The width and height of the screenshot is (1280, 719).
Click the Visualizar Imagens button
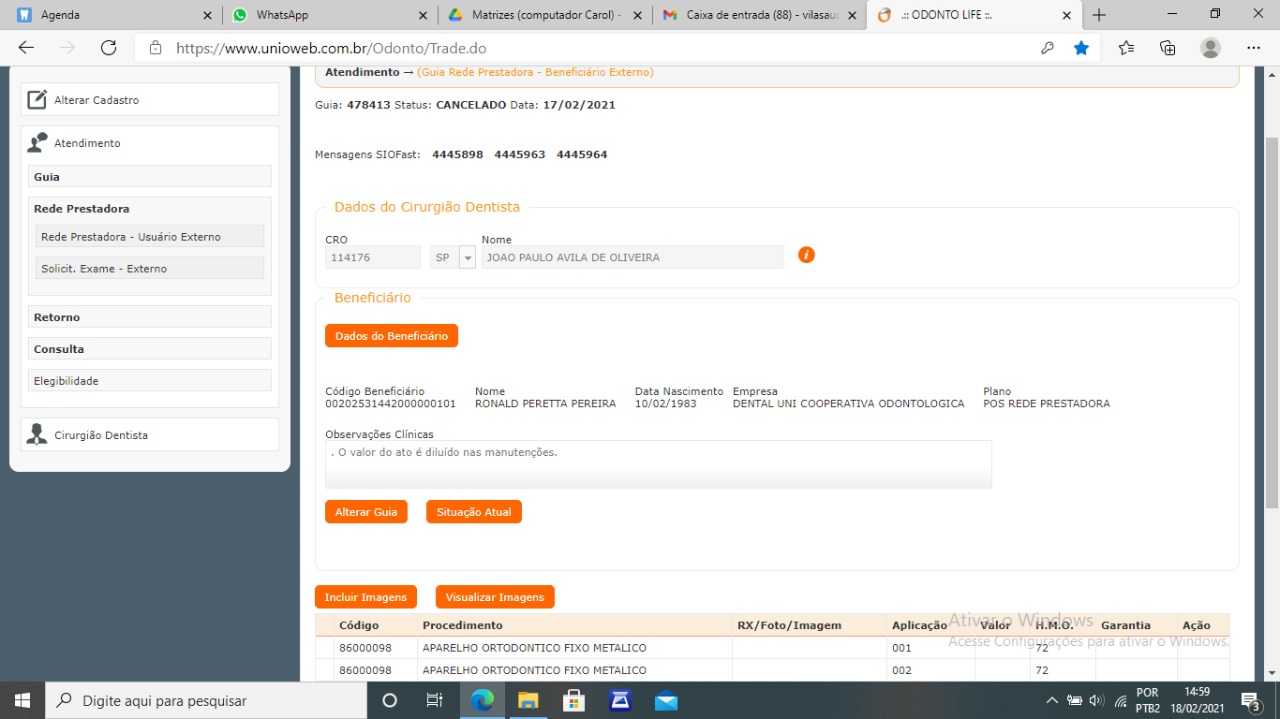(x=495, y=597)
